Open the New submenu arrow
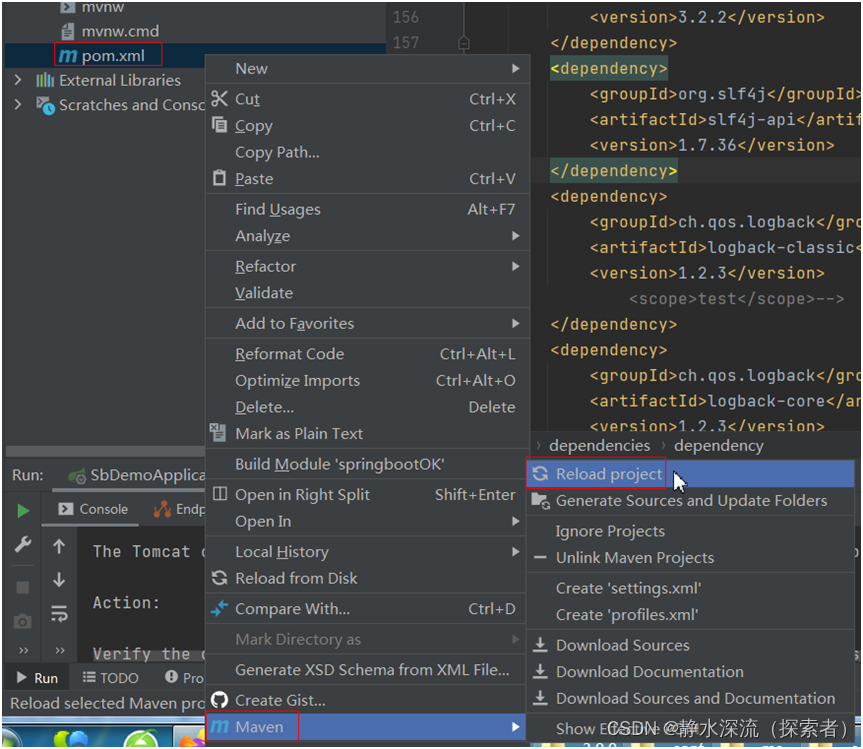 pyautogui.click(x=515, y=68)
